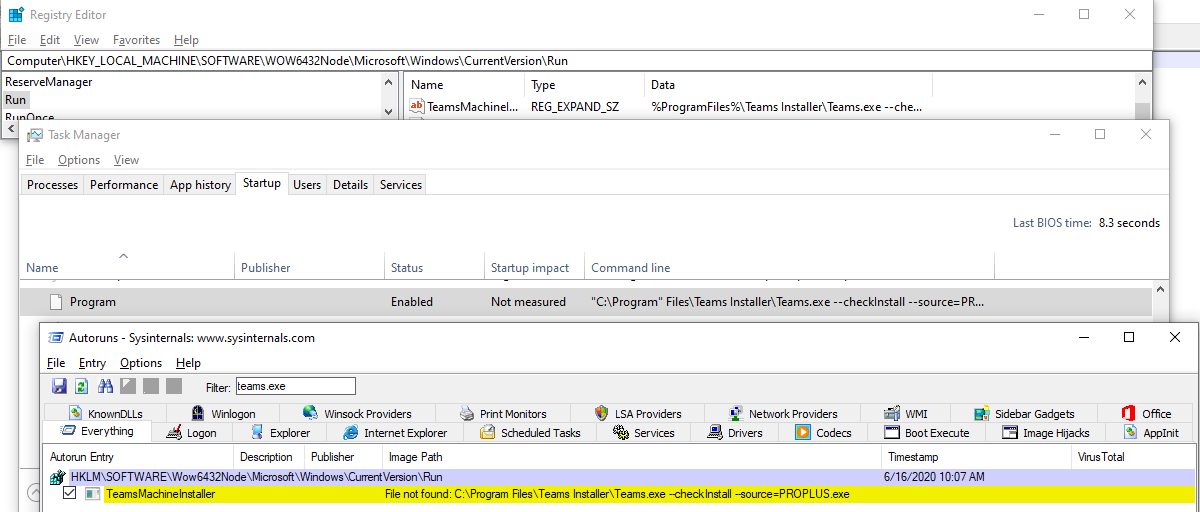Image resolution: width=1200 pixels, height=512 pixels.
Task: Open the Task Manager File menu
Action: pos(35,160)
